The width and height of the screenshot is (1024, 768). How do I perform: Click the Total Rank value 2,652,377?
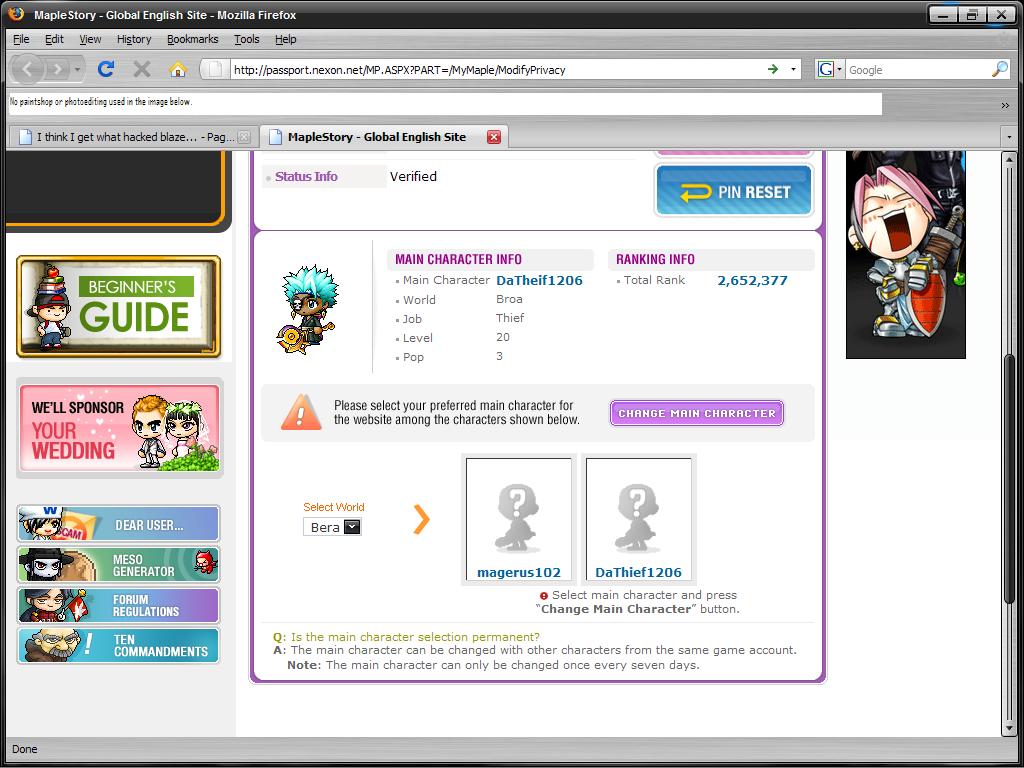pos(752,280)
